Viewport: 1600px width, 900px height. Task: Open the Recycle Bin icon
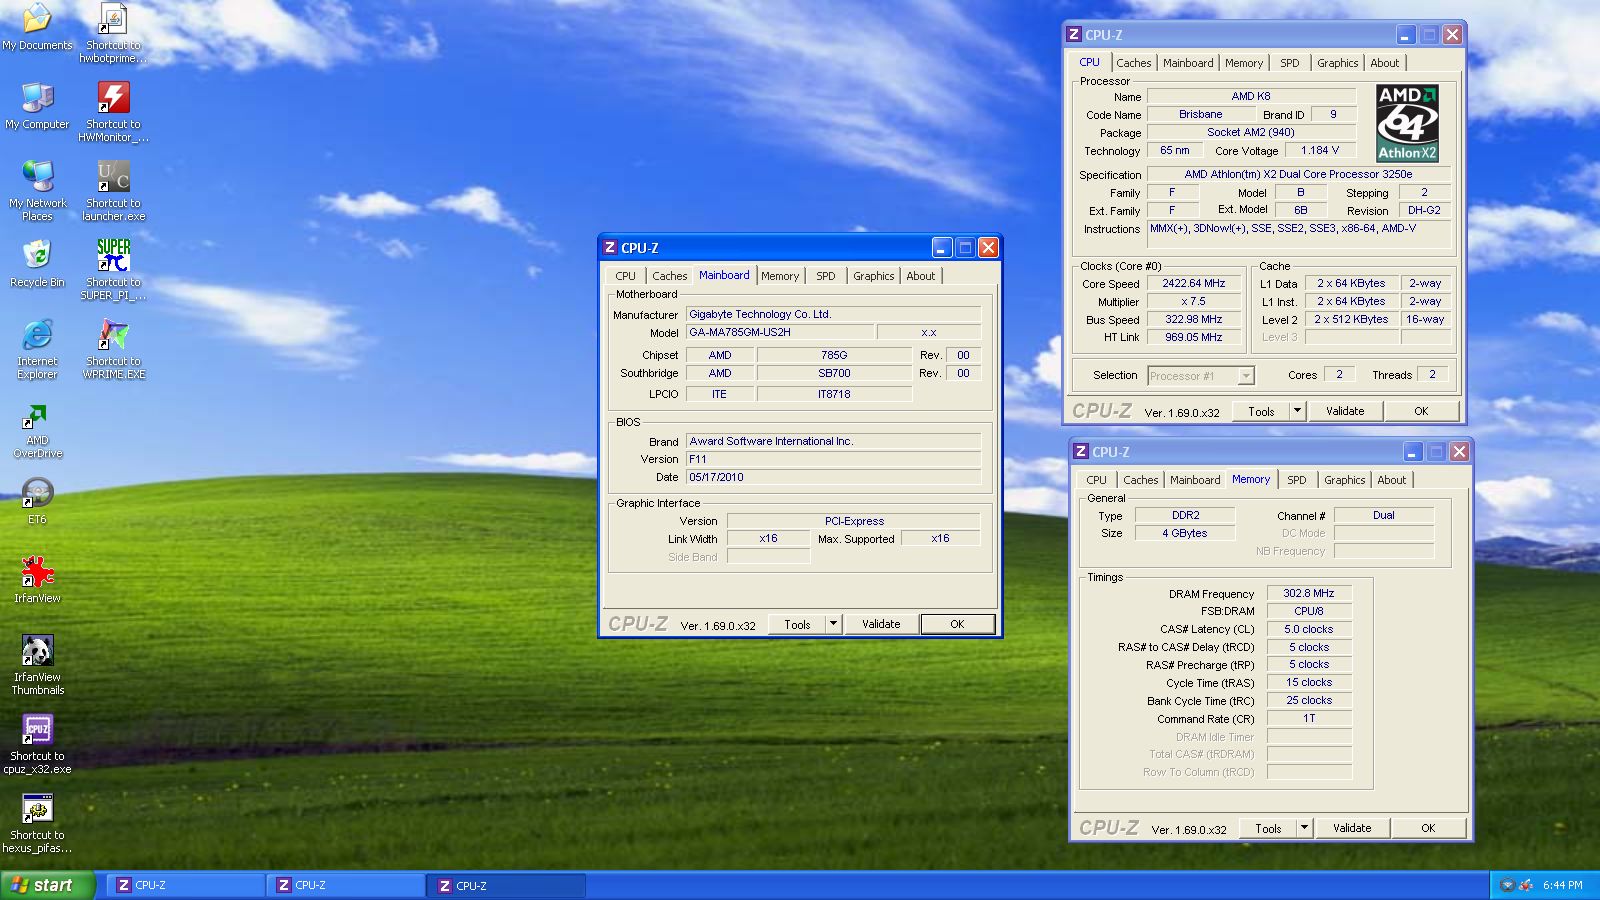37,263
